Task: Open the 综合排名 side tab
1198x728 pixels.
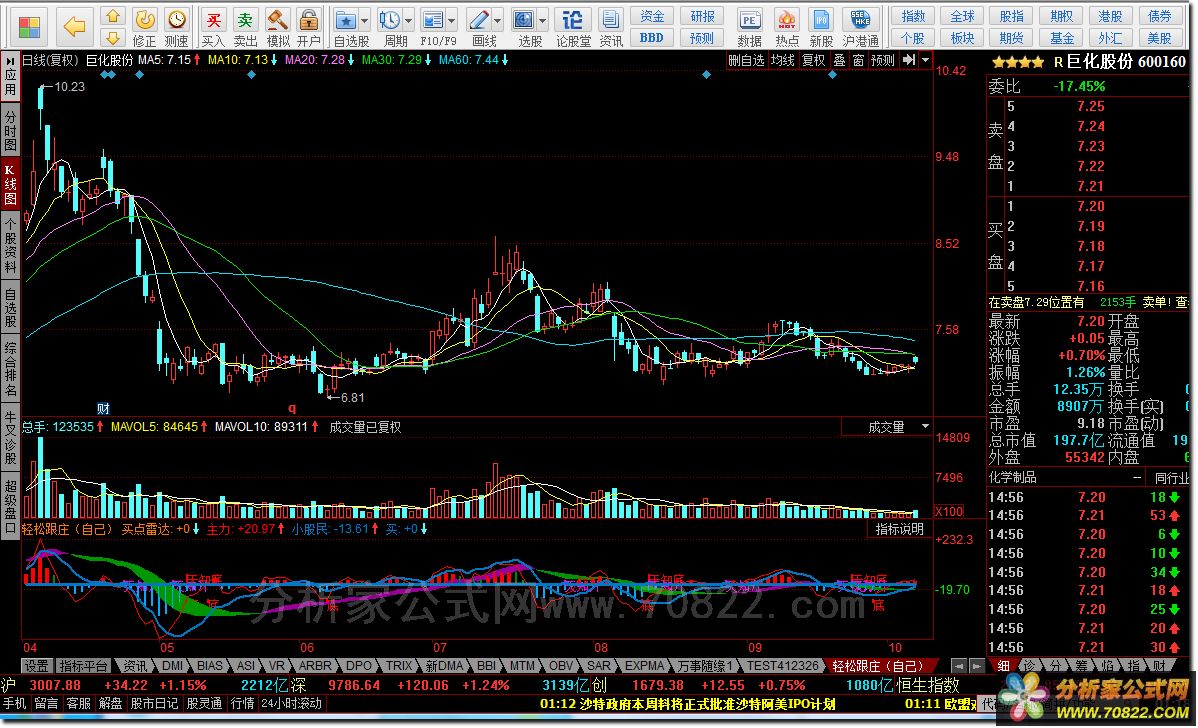Action: [11, 369]
